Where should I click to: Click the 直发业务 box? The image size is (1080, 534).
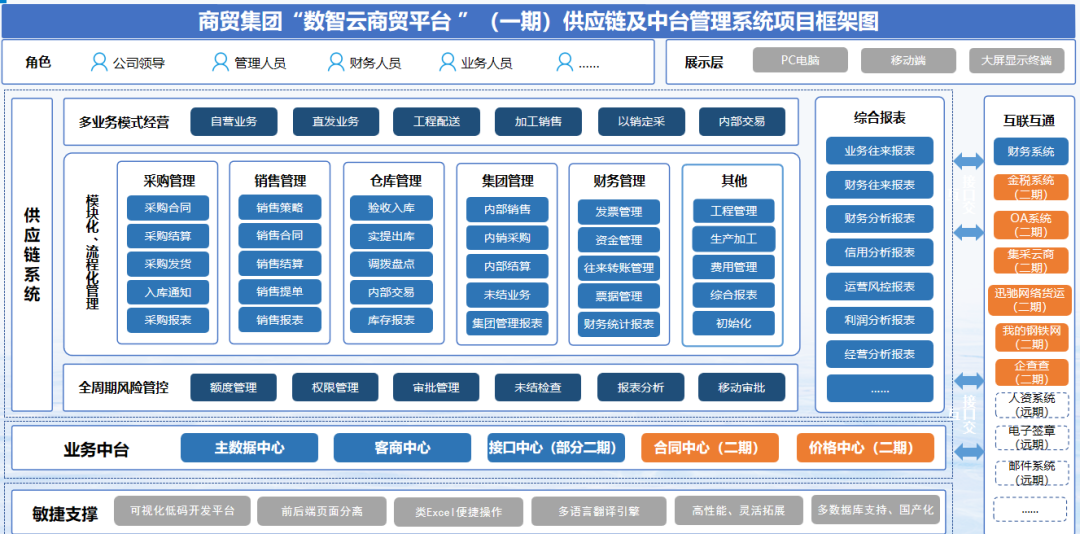click(x=335, y=121)
